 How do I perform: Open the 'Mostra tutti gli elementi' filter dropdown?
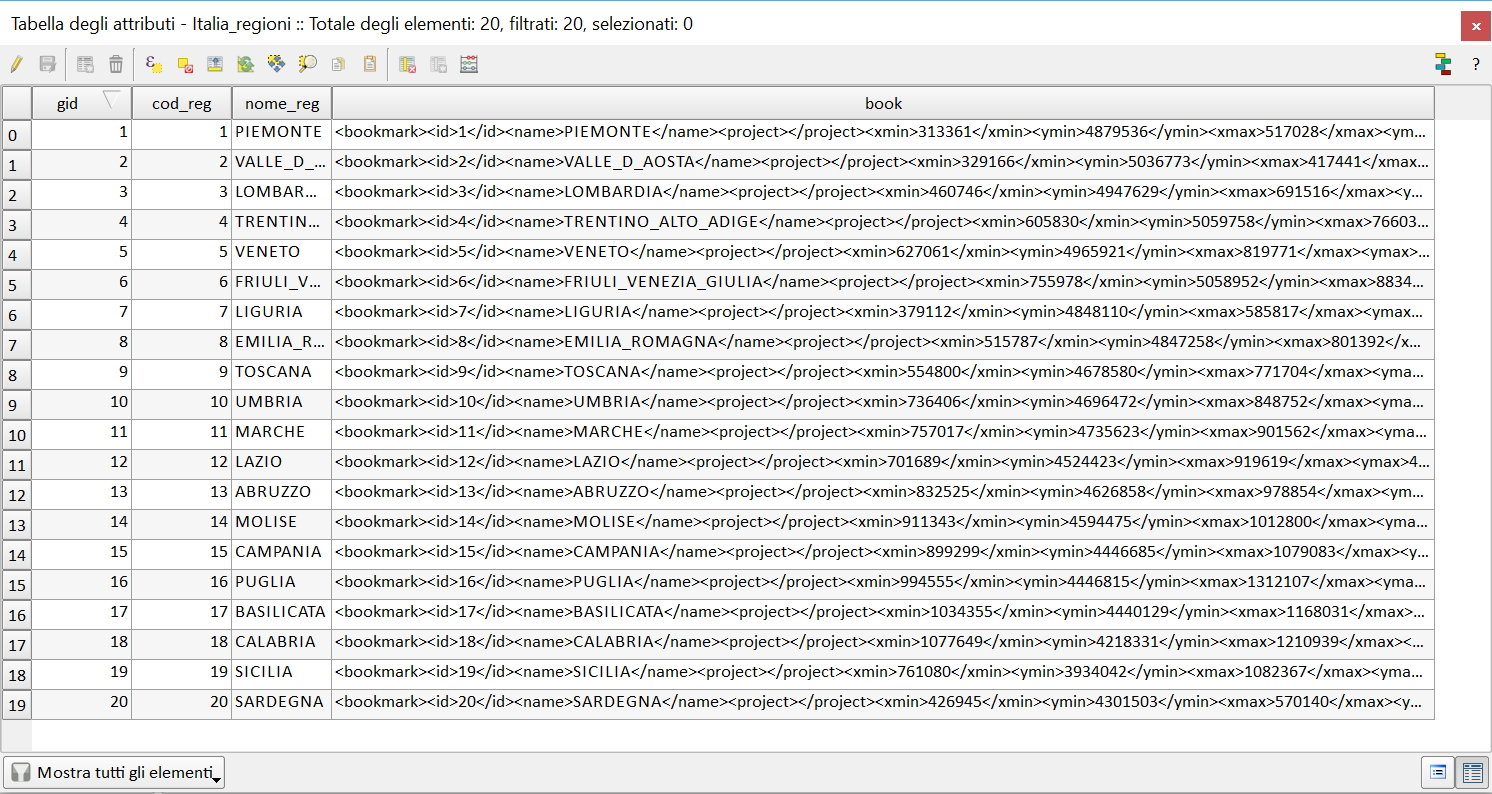click(114, 772)
